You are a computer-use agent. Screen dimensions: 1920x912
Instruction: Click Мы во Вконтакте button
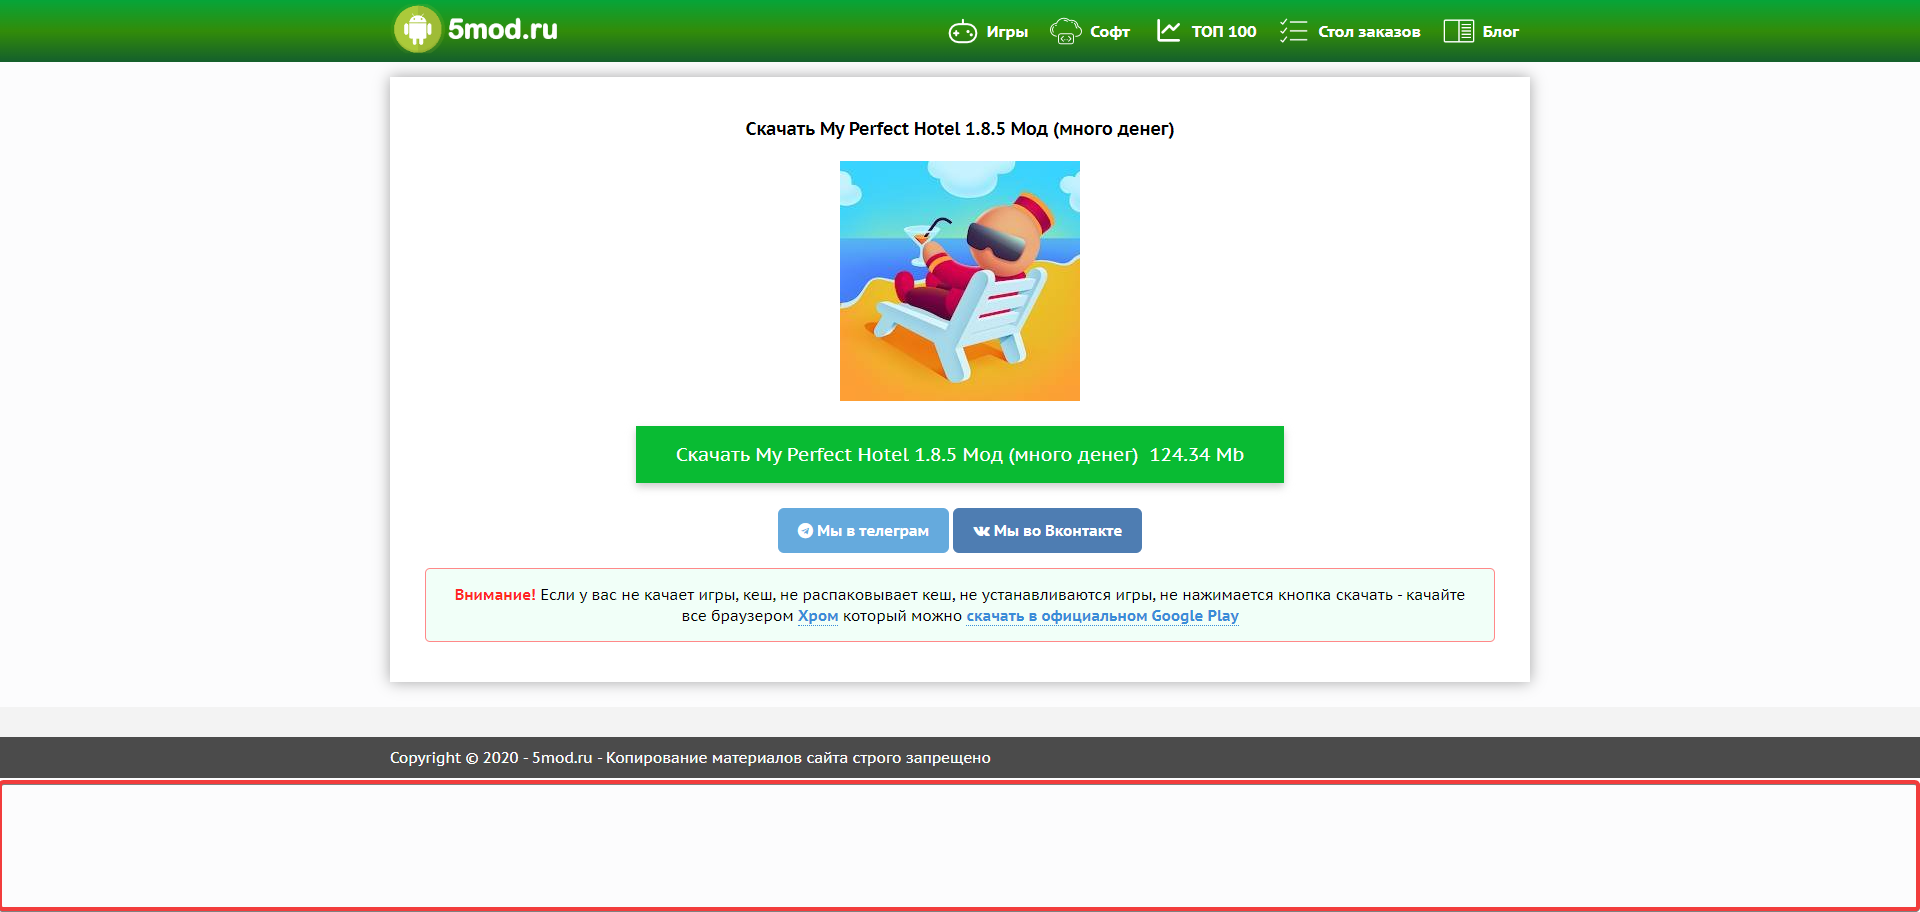tap(1047, 530)
